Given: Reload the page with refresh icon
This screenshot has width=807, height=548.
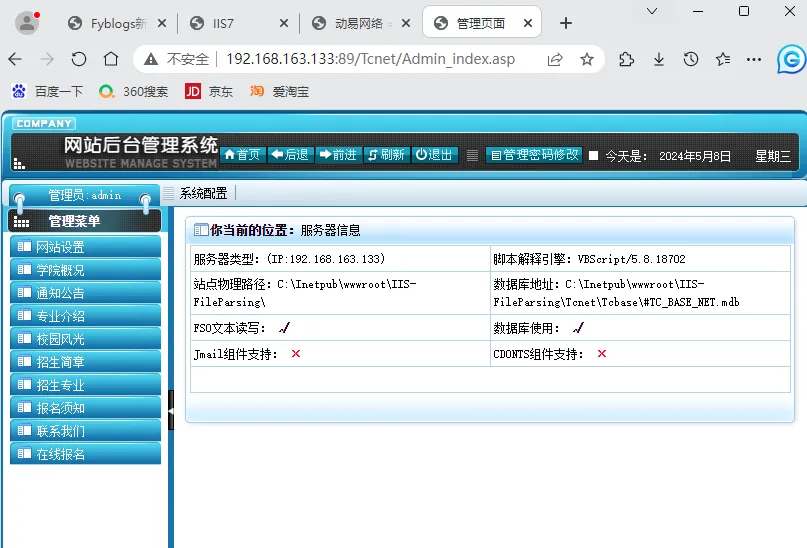Looking at the screenshot, I should point(79,59).
